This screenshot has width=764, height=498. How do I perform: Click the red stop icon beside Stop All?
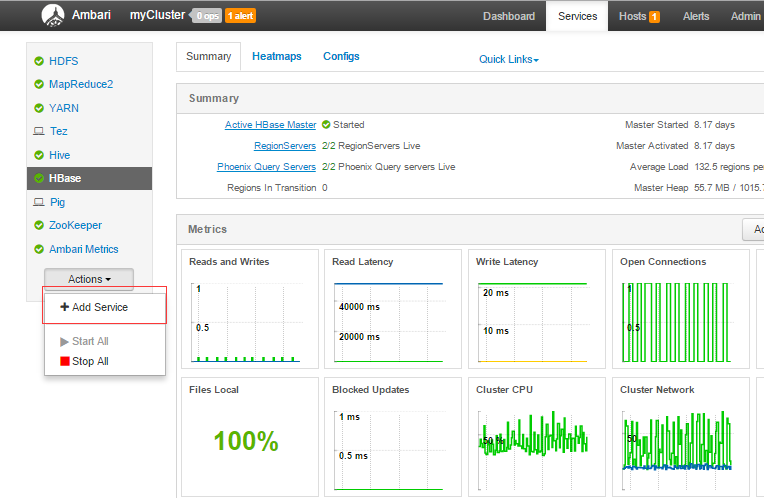click(x=64, y=361)
